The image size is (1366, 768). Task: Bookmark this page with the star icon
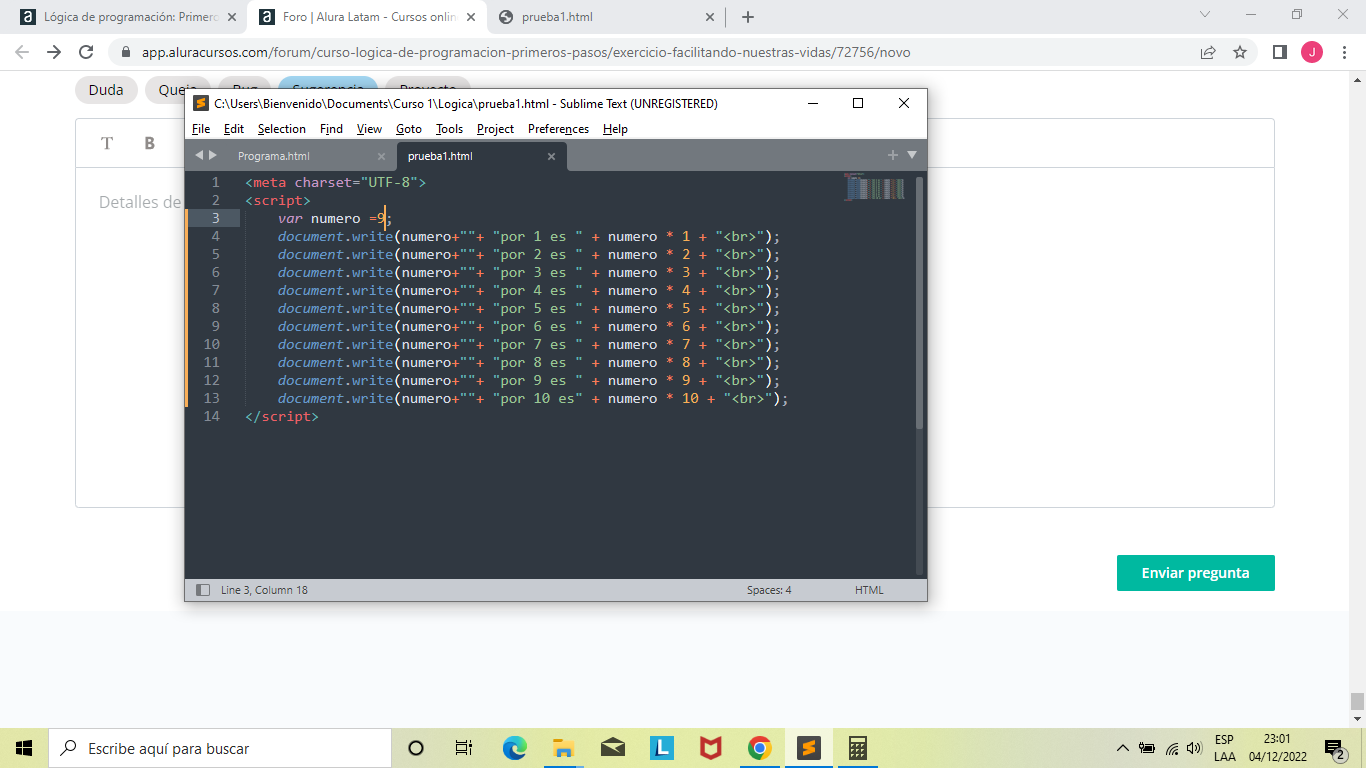[x=1240, y=52]
